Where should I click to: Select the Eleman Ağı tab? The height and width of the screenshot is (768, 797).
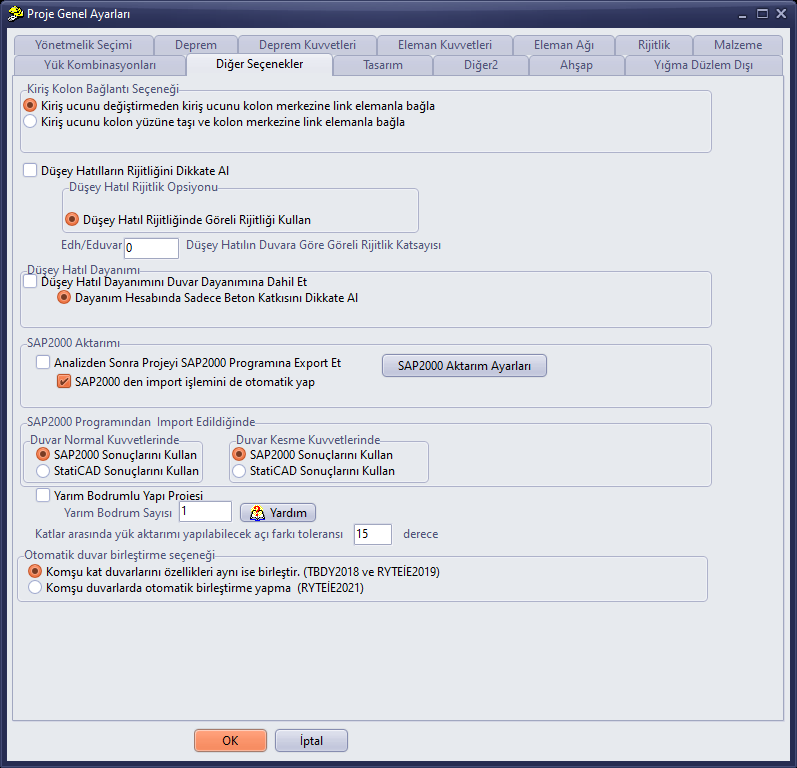point(564,45)
